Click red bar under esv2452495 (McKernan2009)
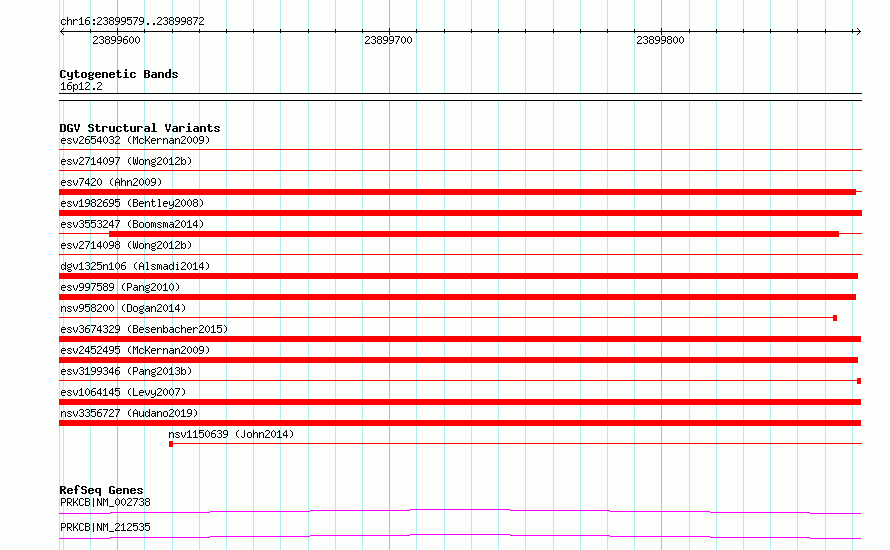890x550 pixels. coord(459,360)
